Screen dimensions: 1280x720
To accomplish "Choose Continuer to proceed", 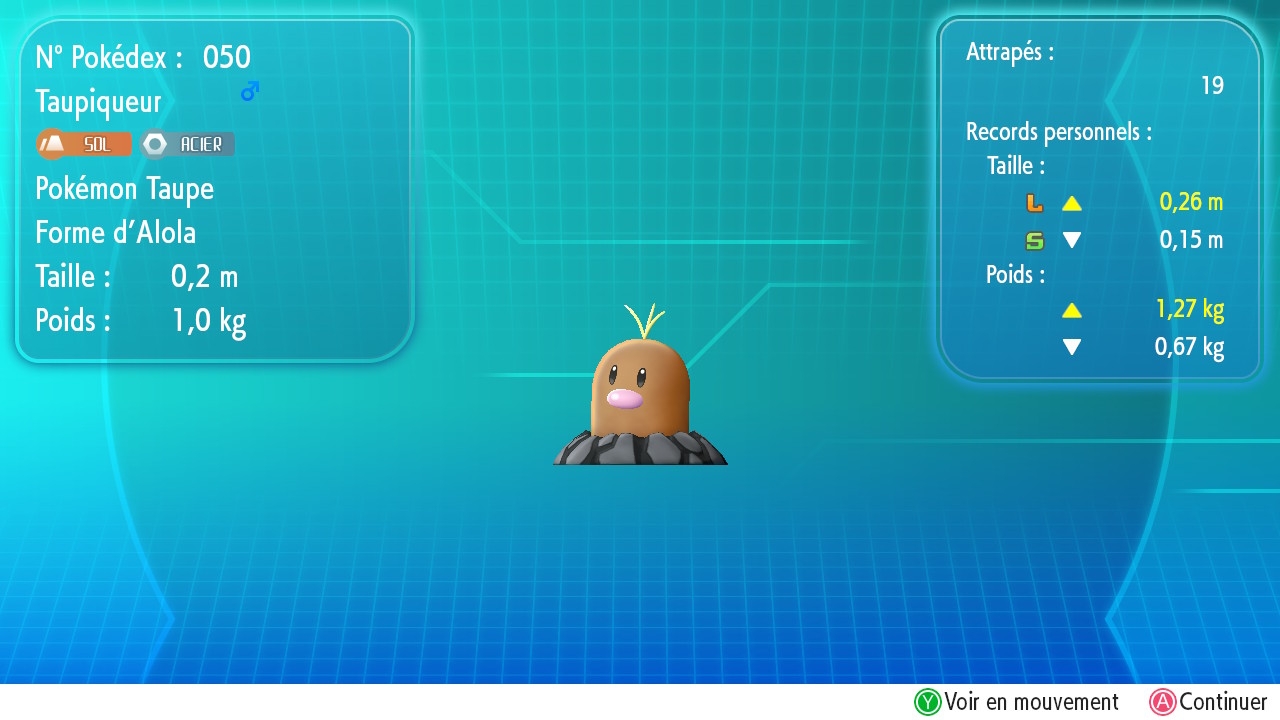I will 1208,702.
